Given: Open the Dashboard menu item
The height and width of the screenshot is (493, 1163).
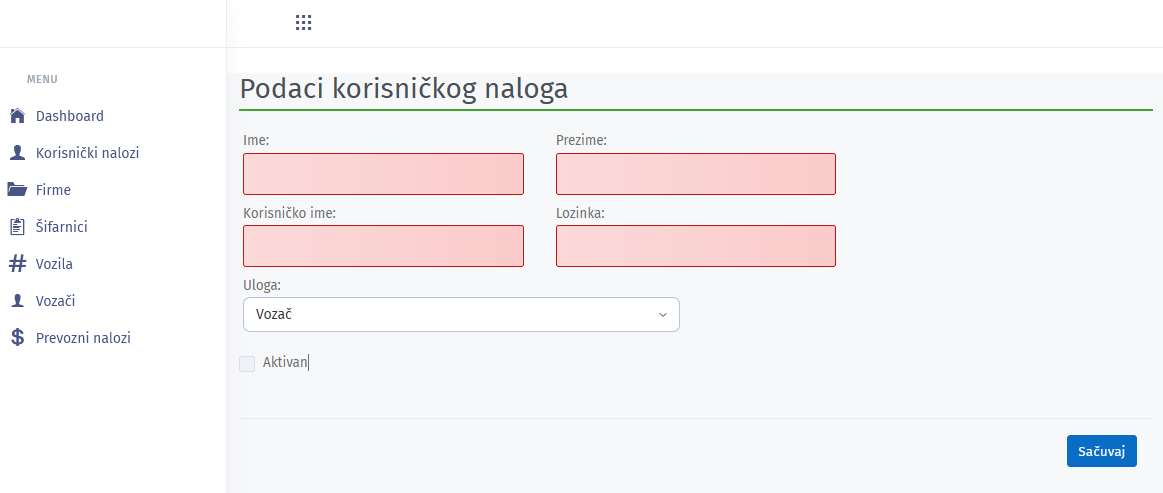Looking at the screenshot, I should click(70, 116).
